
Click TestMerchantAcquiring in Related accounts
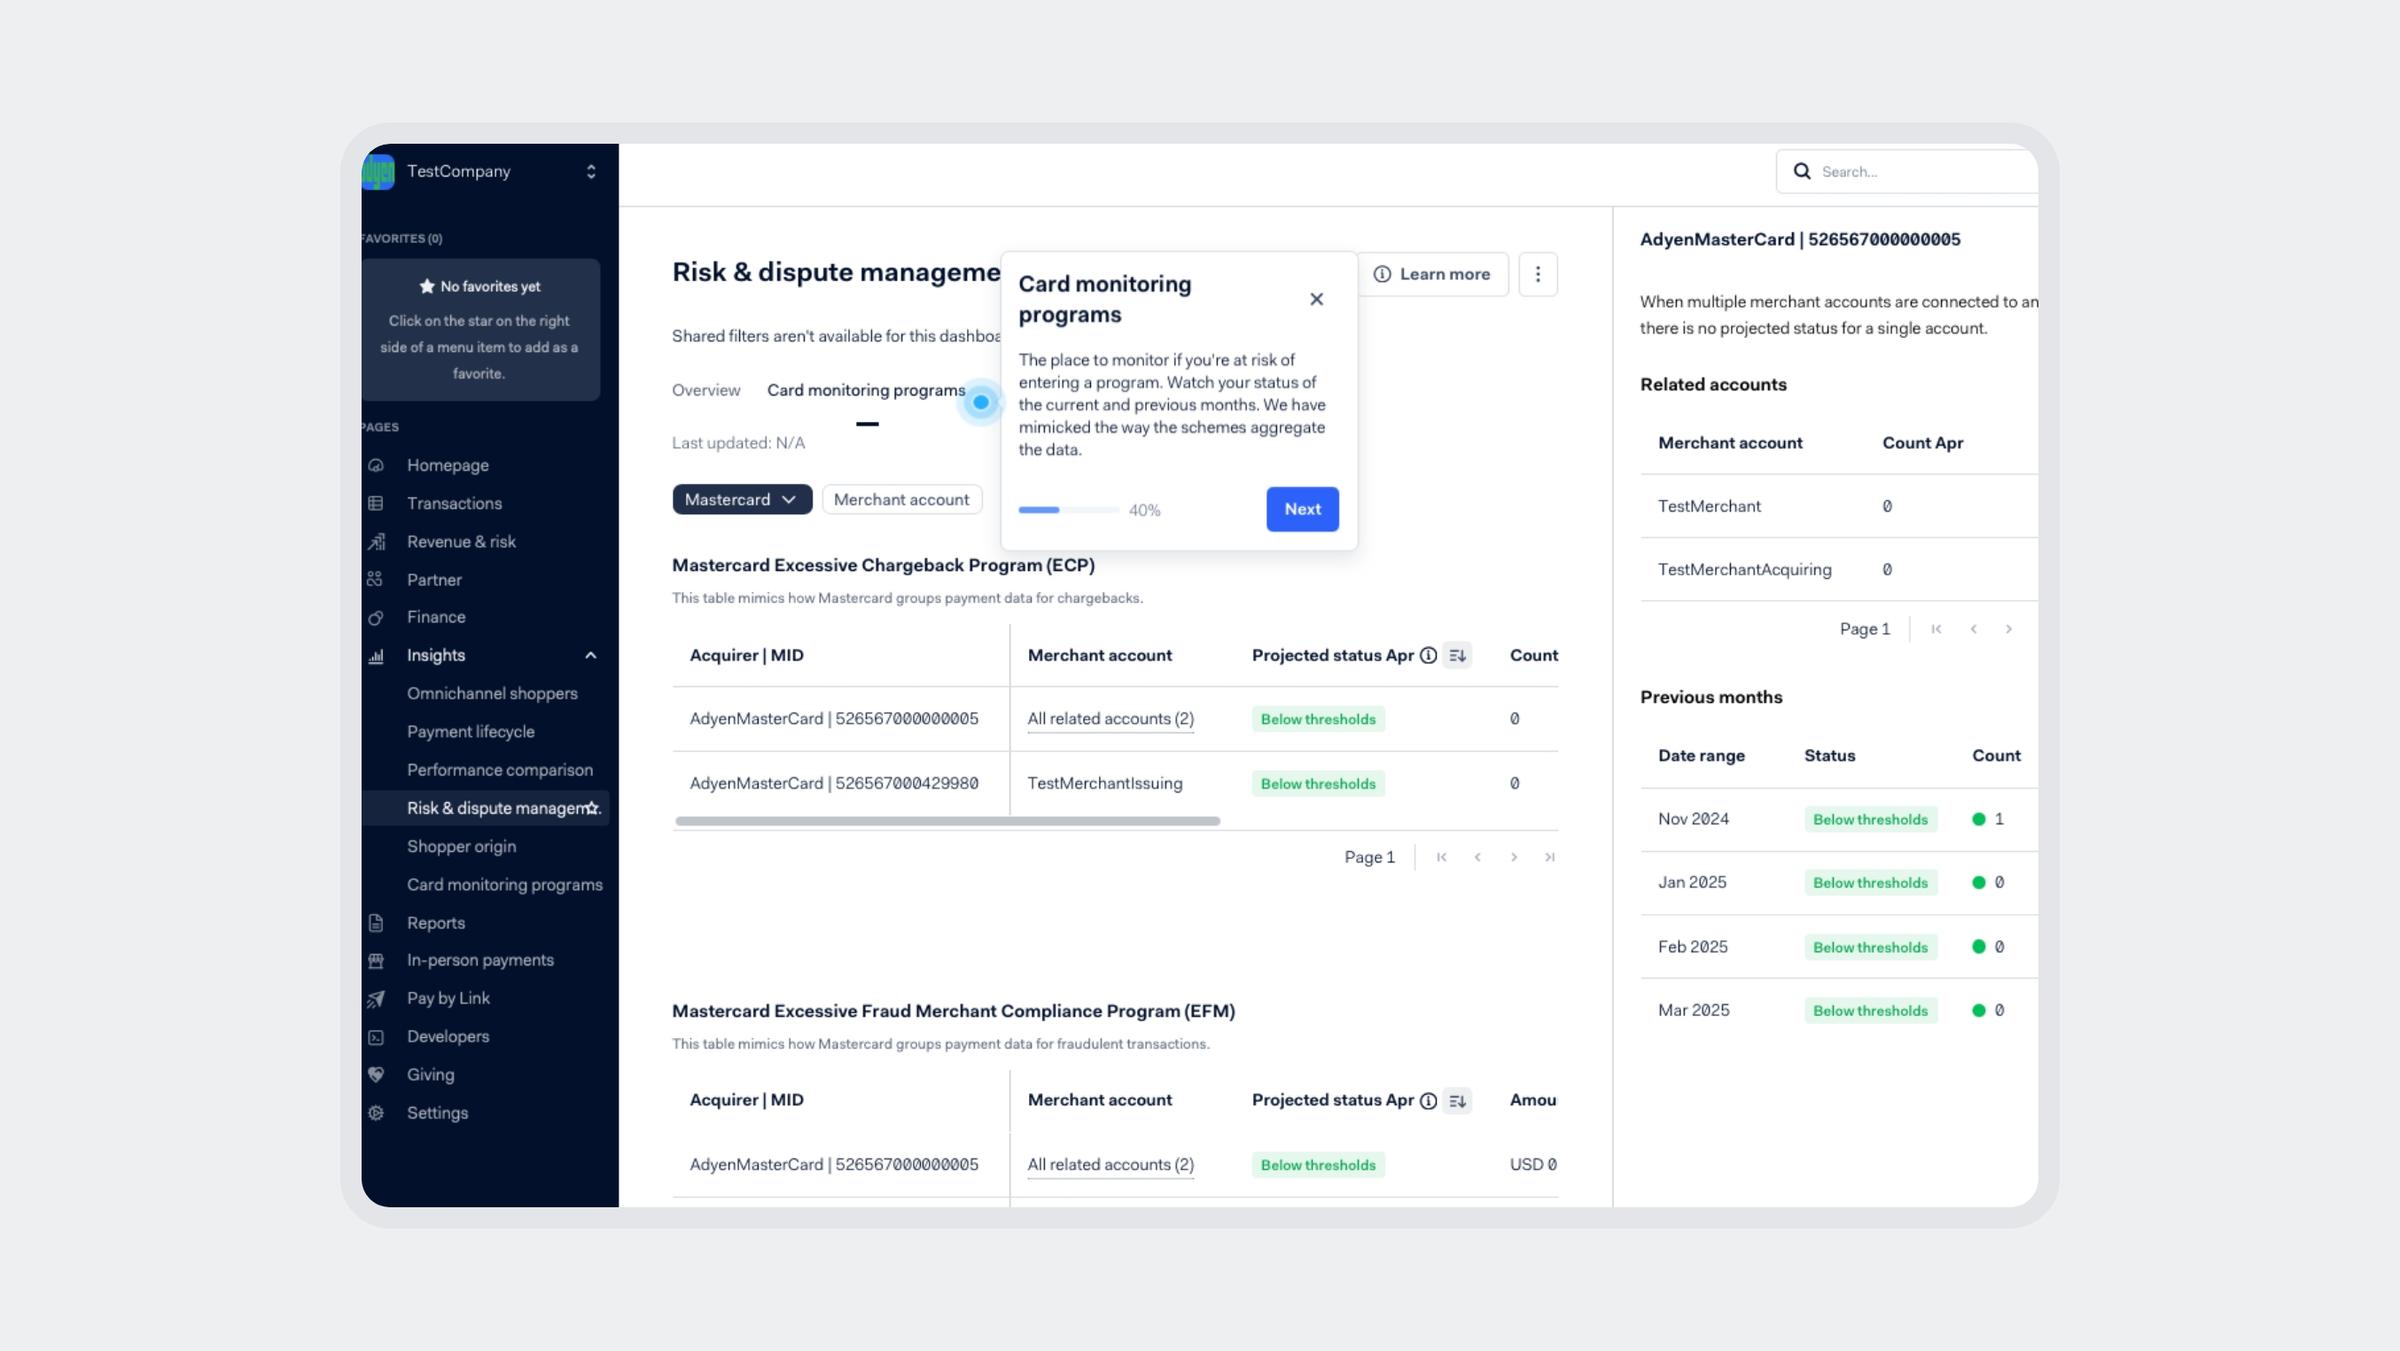tap(1744, 569)
